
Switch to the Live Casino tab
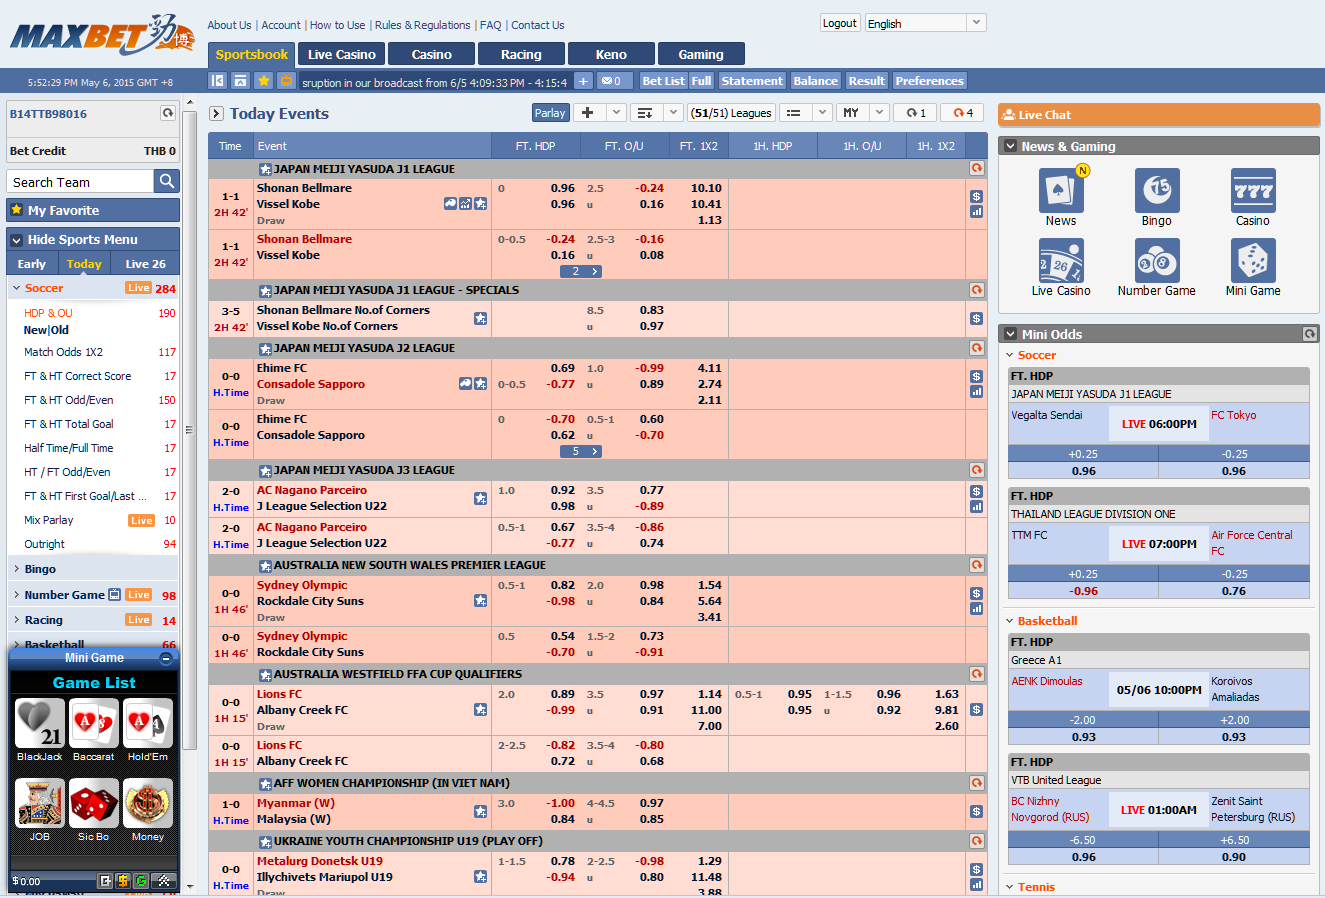[x=341, y=54]
